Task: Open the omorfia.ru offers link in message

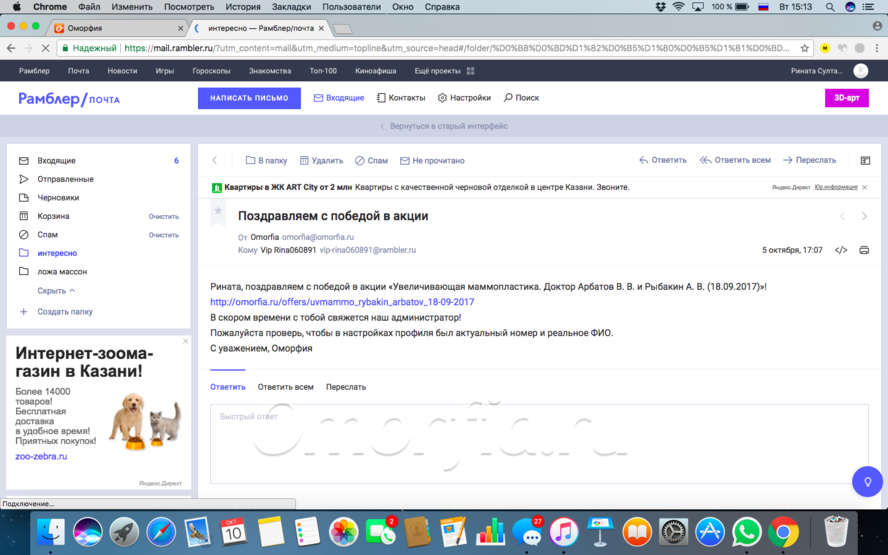Action: coord(342,302)
